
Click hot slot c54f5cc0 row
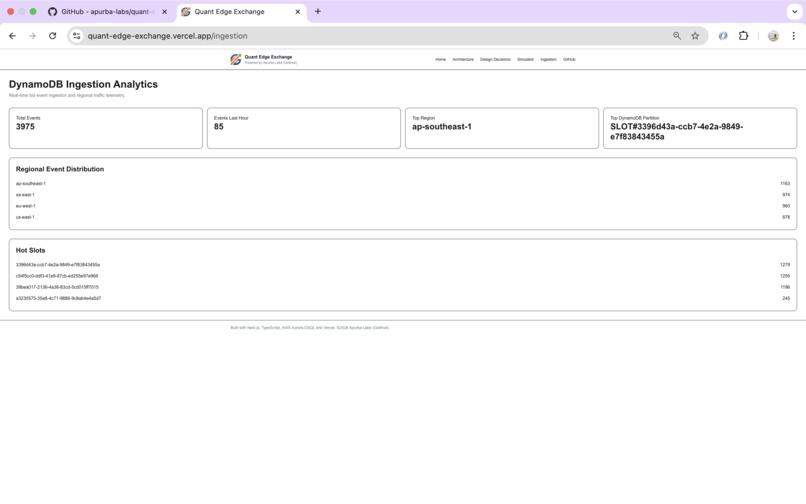pos(402,276)
